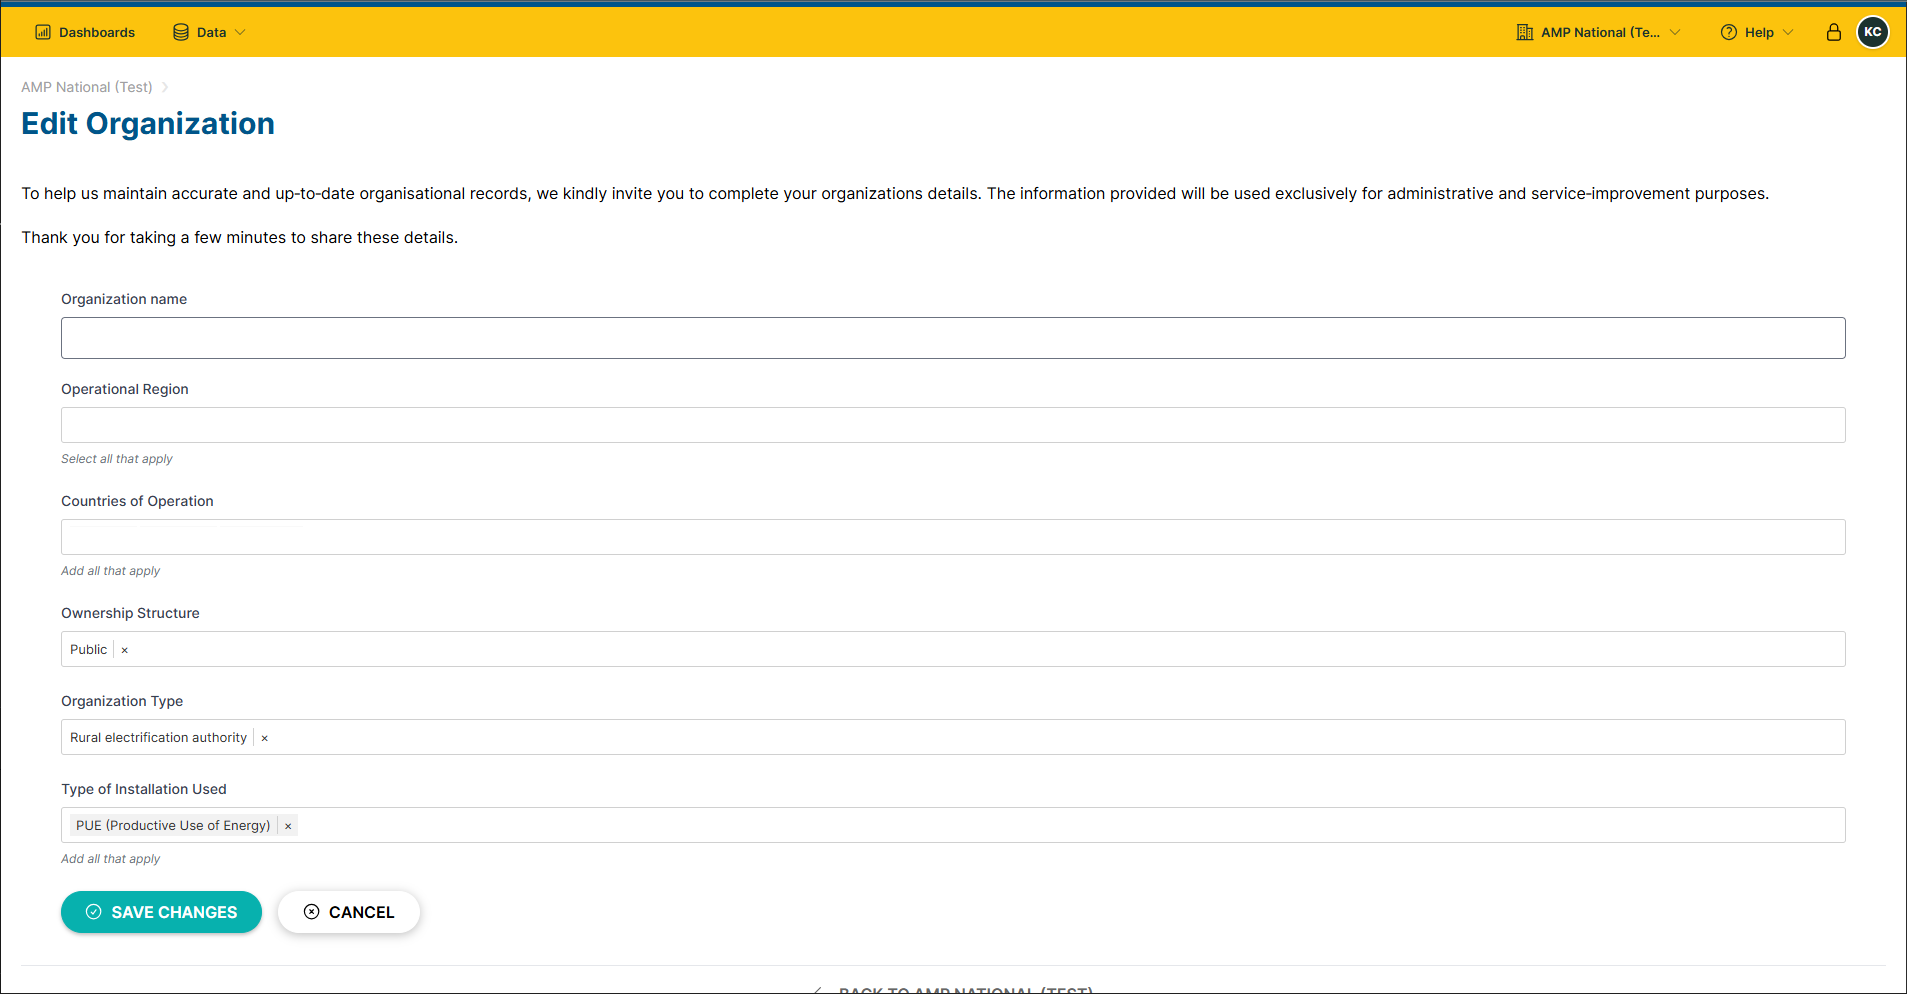Click the 'Select all that apply' hint
1907x994 pixels.
[x=117, y=459]
